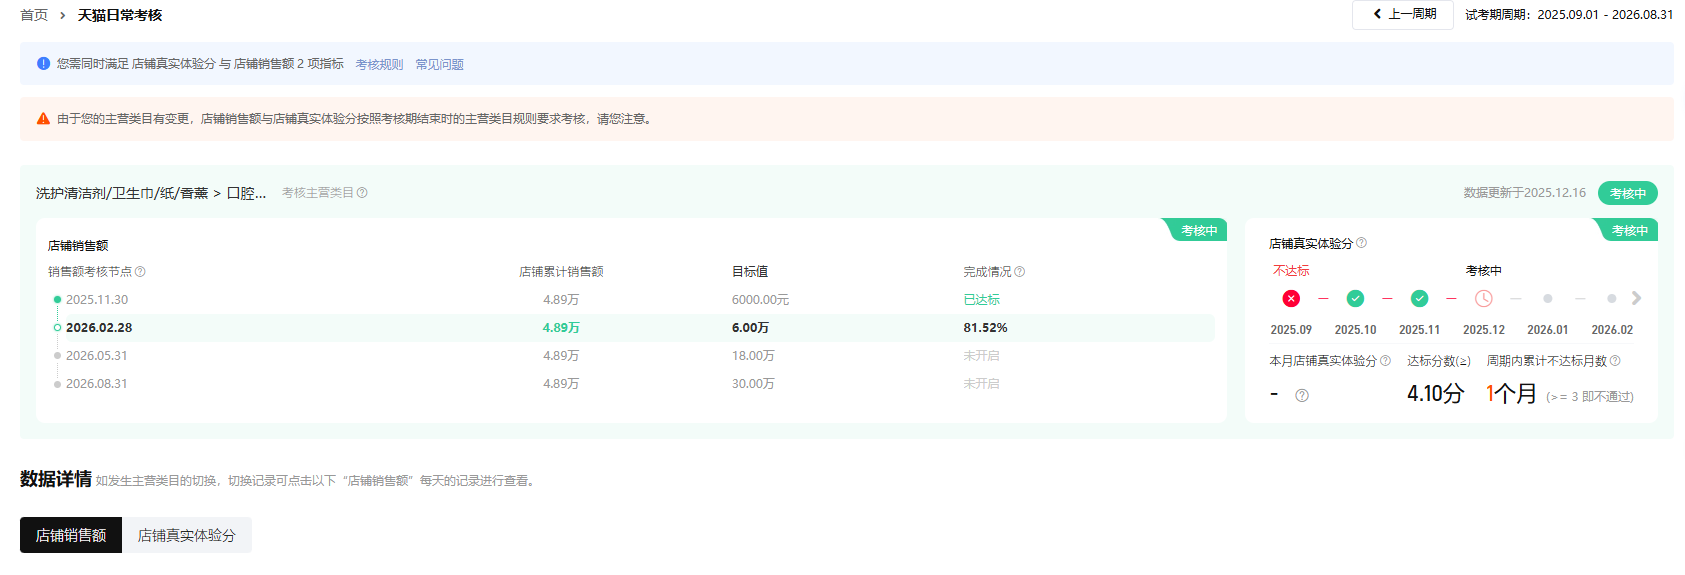This screenshot has width=1685, height=575.
Task: Switch to the 店铺真实体验分 tab
Action: click(186, 535)
